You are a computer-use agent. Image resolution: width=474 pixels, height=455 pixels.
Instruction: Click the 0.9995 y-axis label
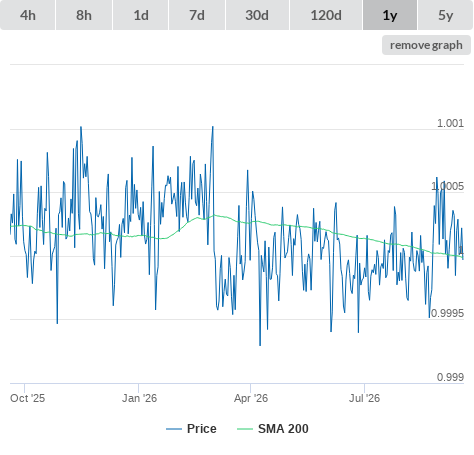[447, 313]
